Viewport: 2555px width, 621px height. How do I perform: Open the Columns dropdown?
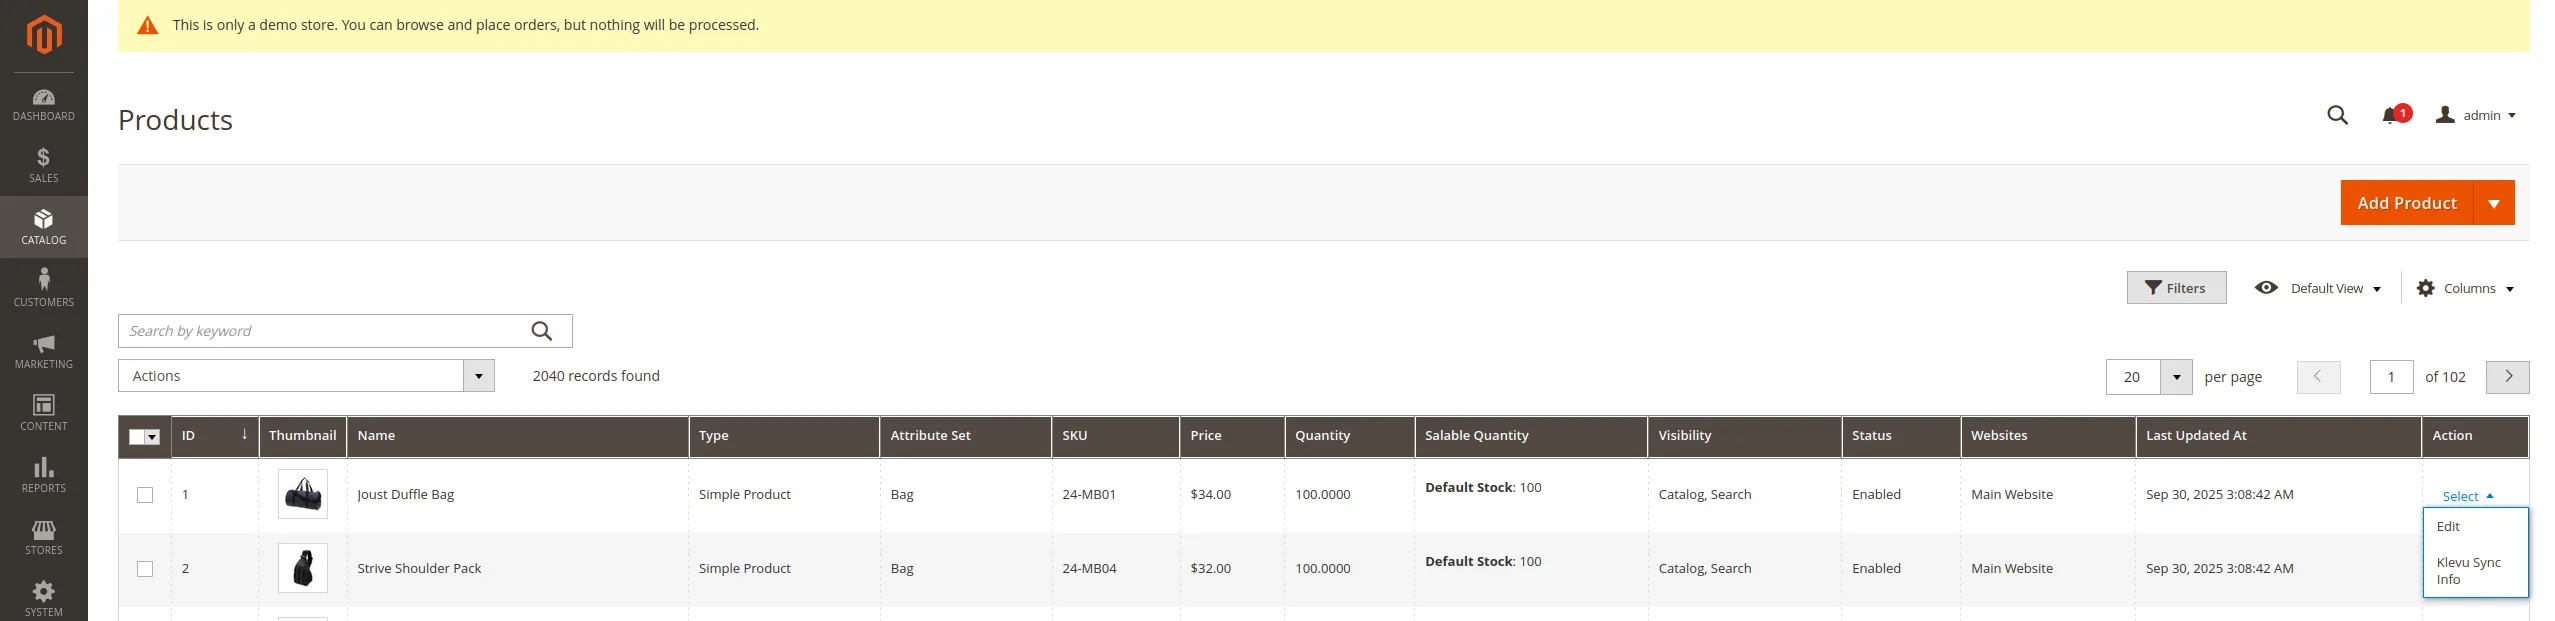click(x=2464, y=288)
